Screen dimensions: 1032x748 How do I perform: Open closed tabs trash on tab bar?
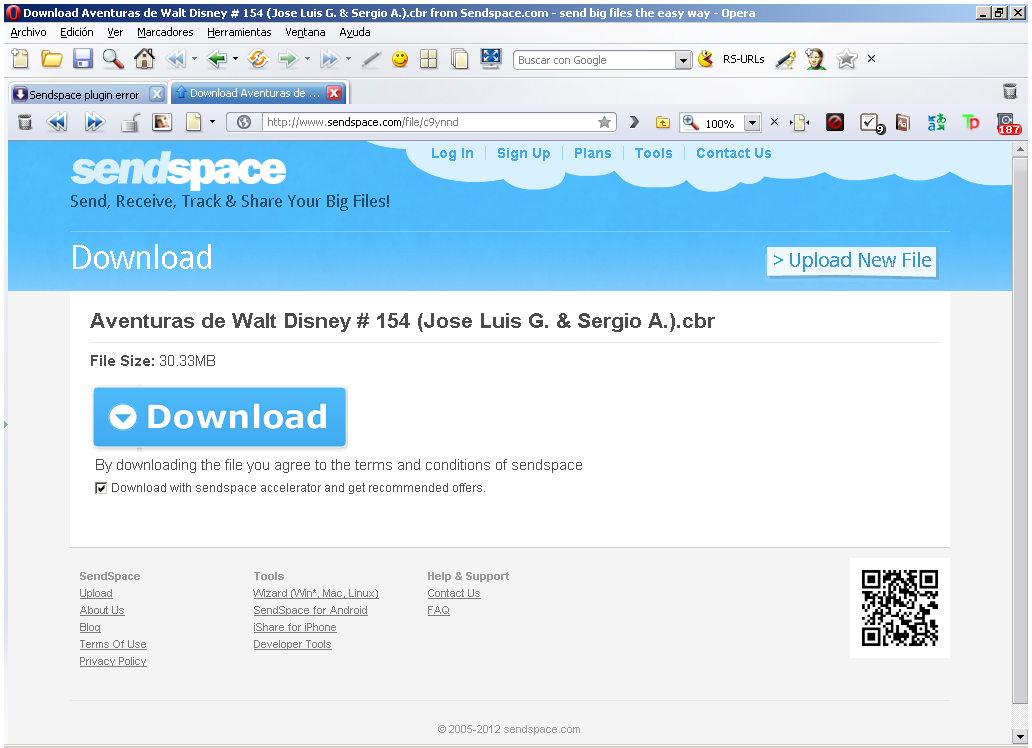click(x=1010, y=92)
